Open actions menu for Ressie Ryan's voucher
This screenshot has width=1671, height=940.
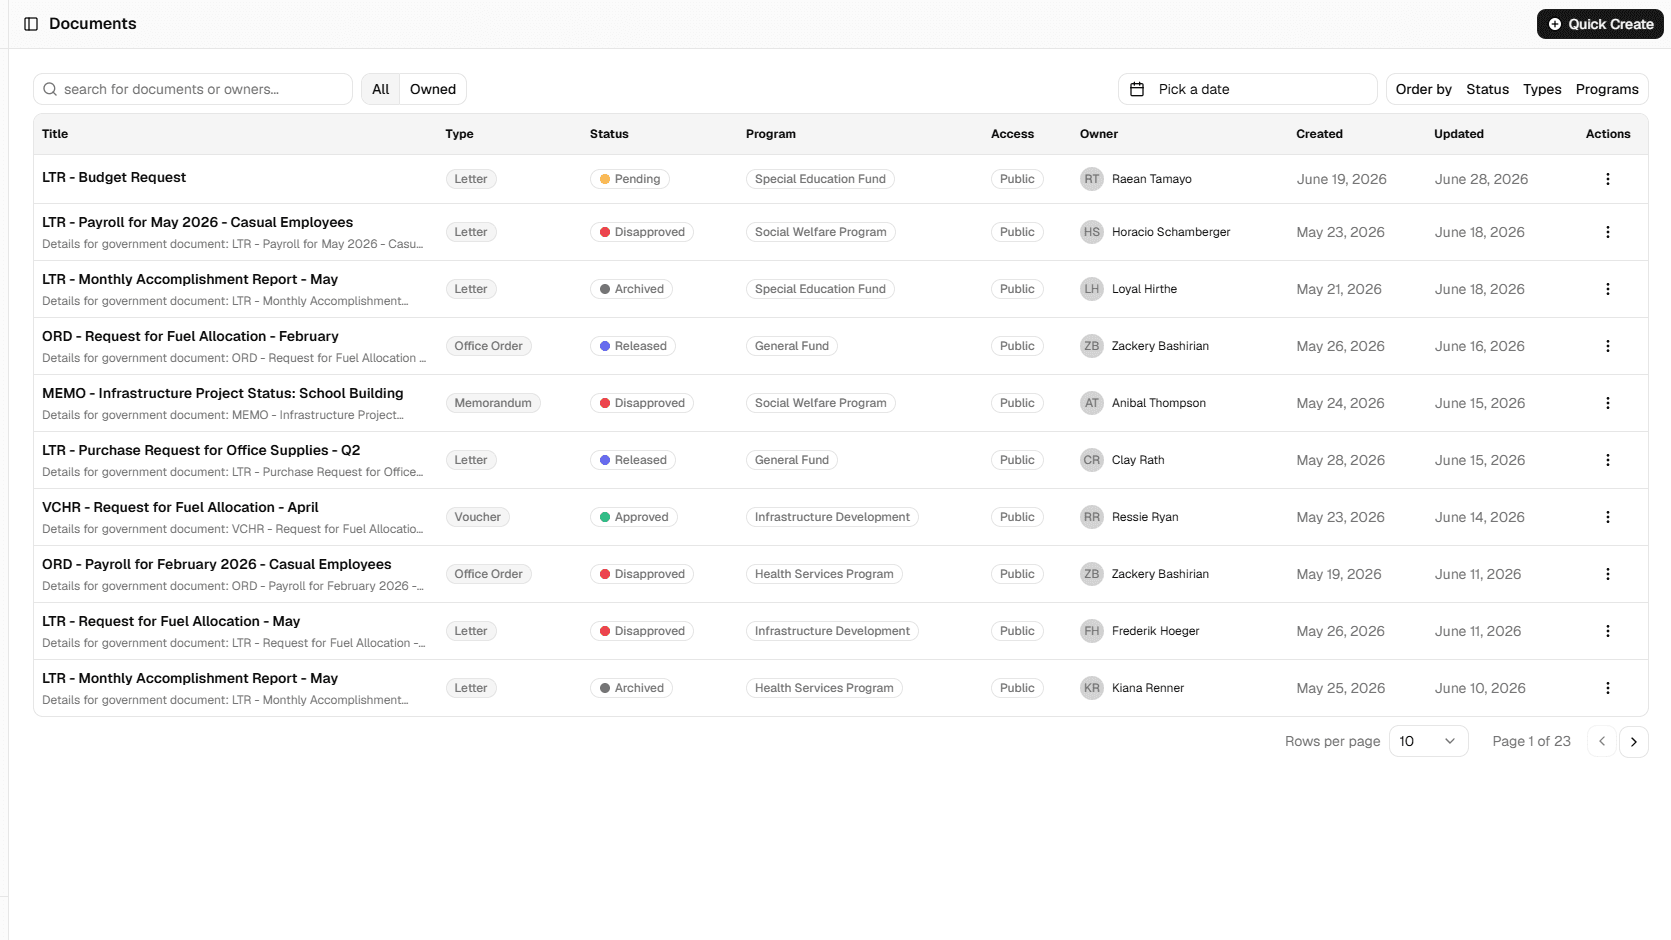(x=1607, y=517)
